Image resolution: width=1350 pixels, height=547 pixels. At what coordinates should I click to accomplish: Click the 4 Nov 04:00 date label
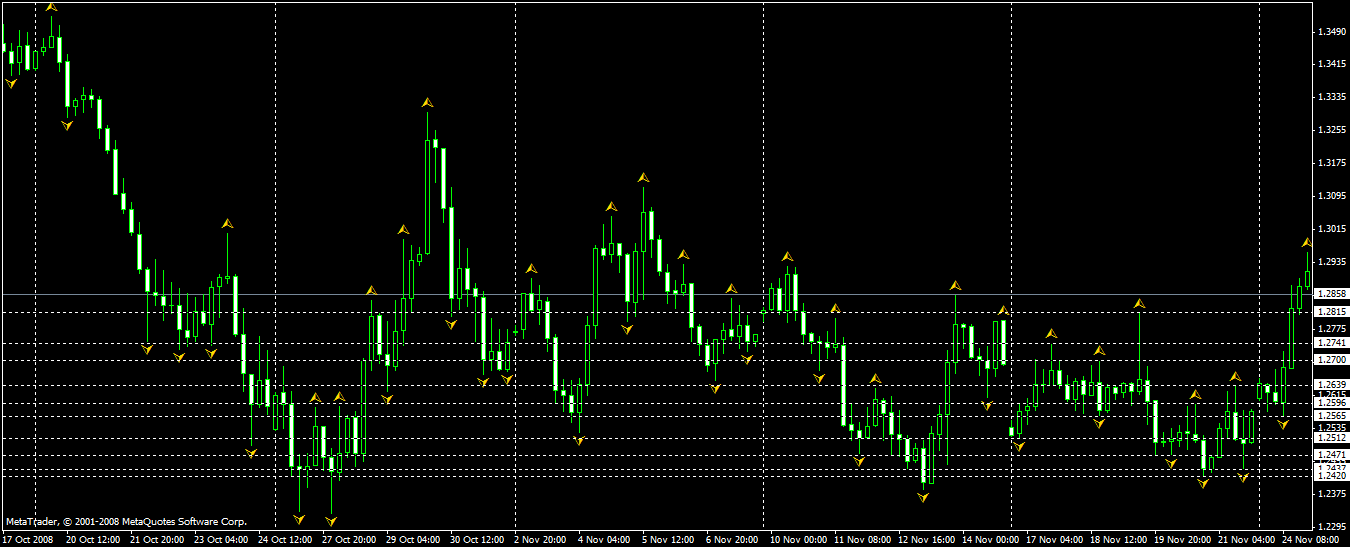click(604, 540)
